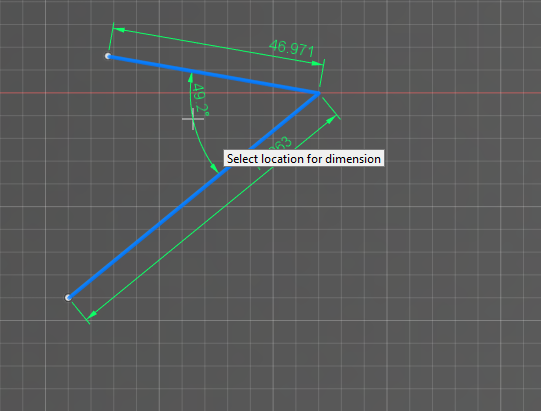Image resolution: width=541 pixels, height=411 pixels.
Task: Click the upper arrowhead of the diagonal dimension line
Action: pyautogui.click(x=331, y=120)
